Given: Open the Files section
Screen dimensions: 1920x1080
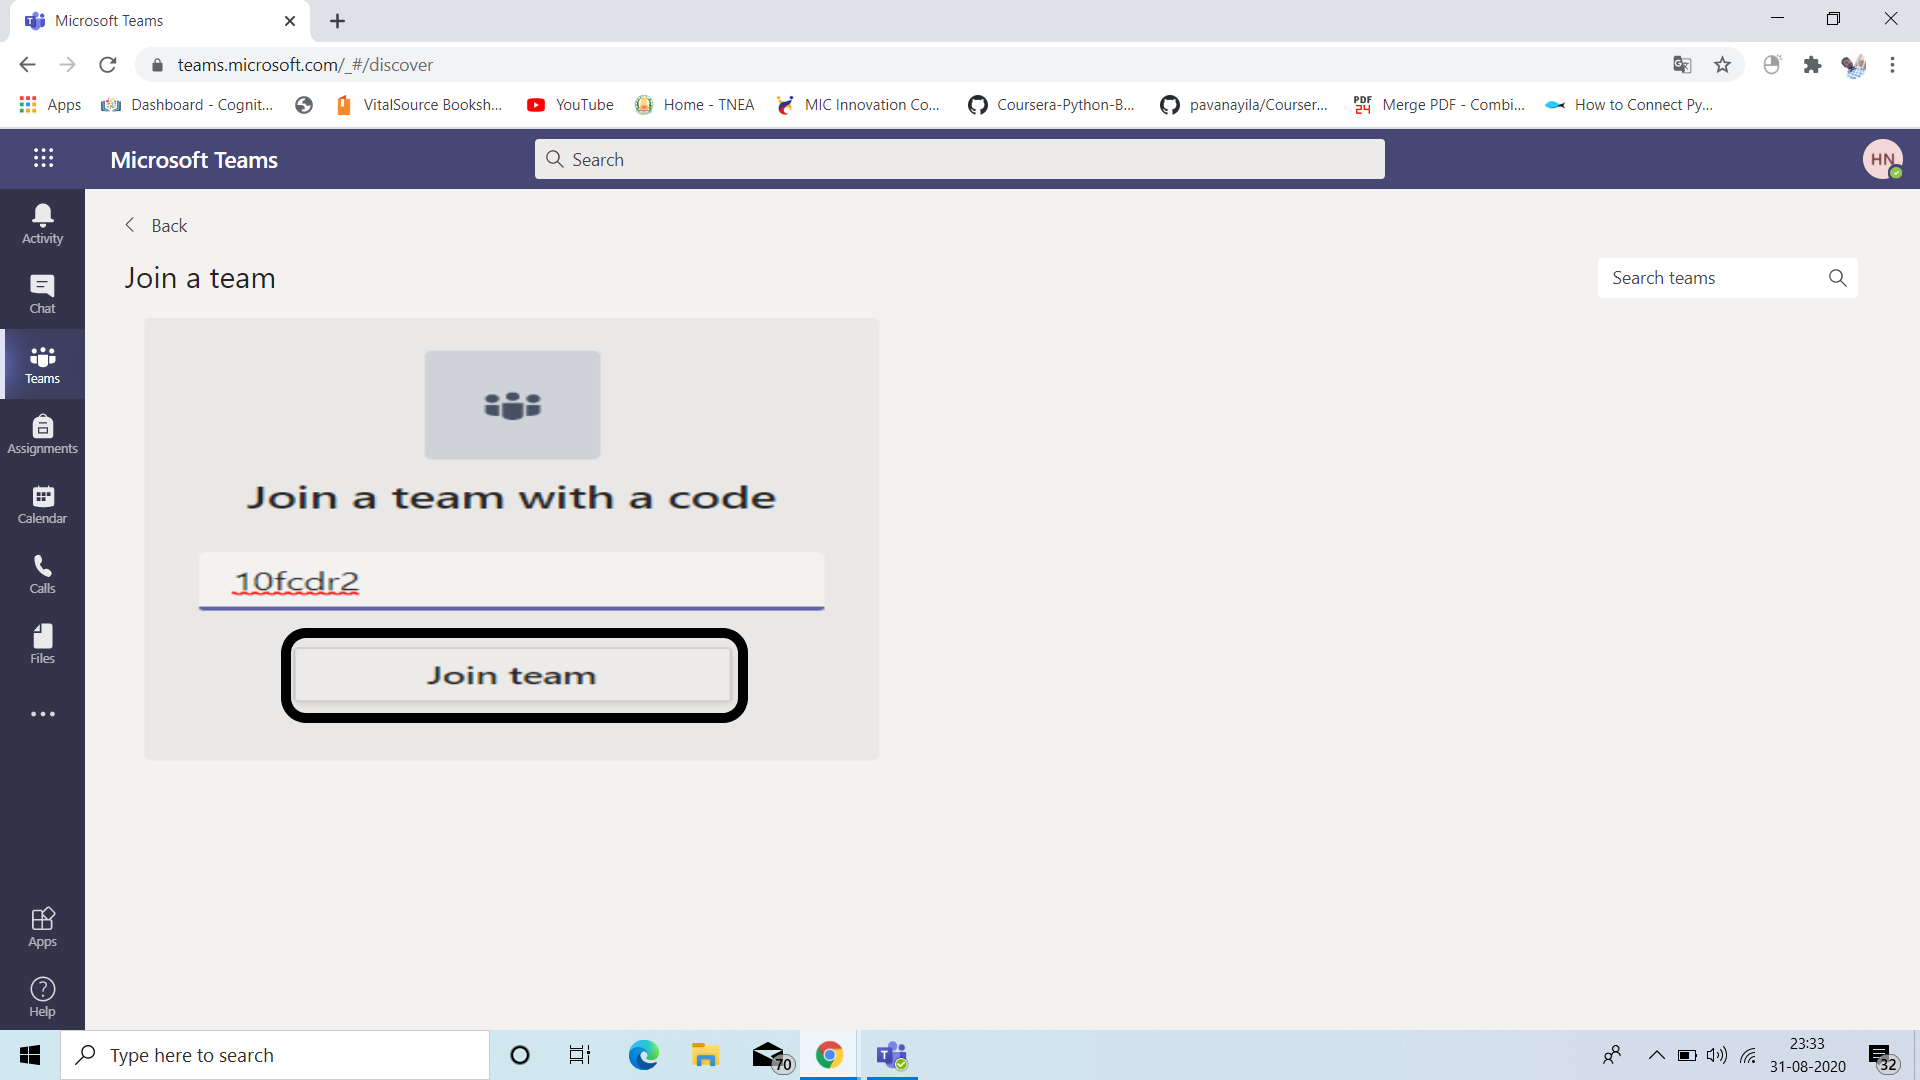Looking at the screenshot, I should (42, 643).
